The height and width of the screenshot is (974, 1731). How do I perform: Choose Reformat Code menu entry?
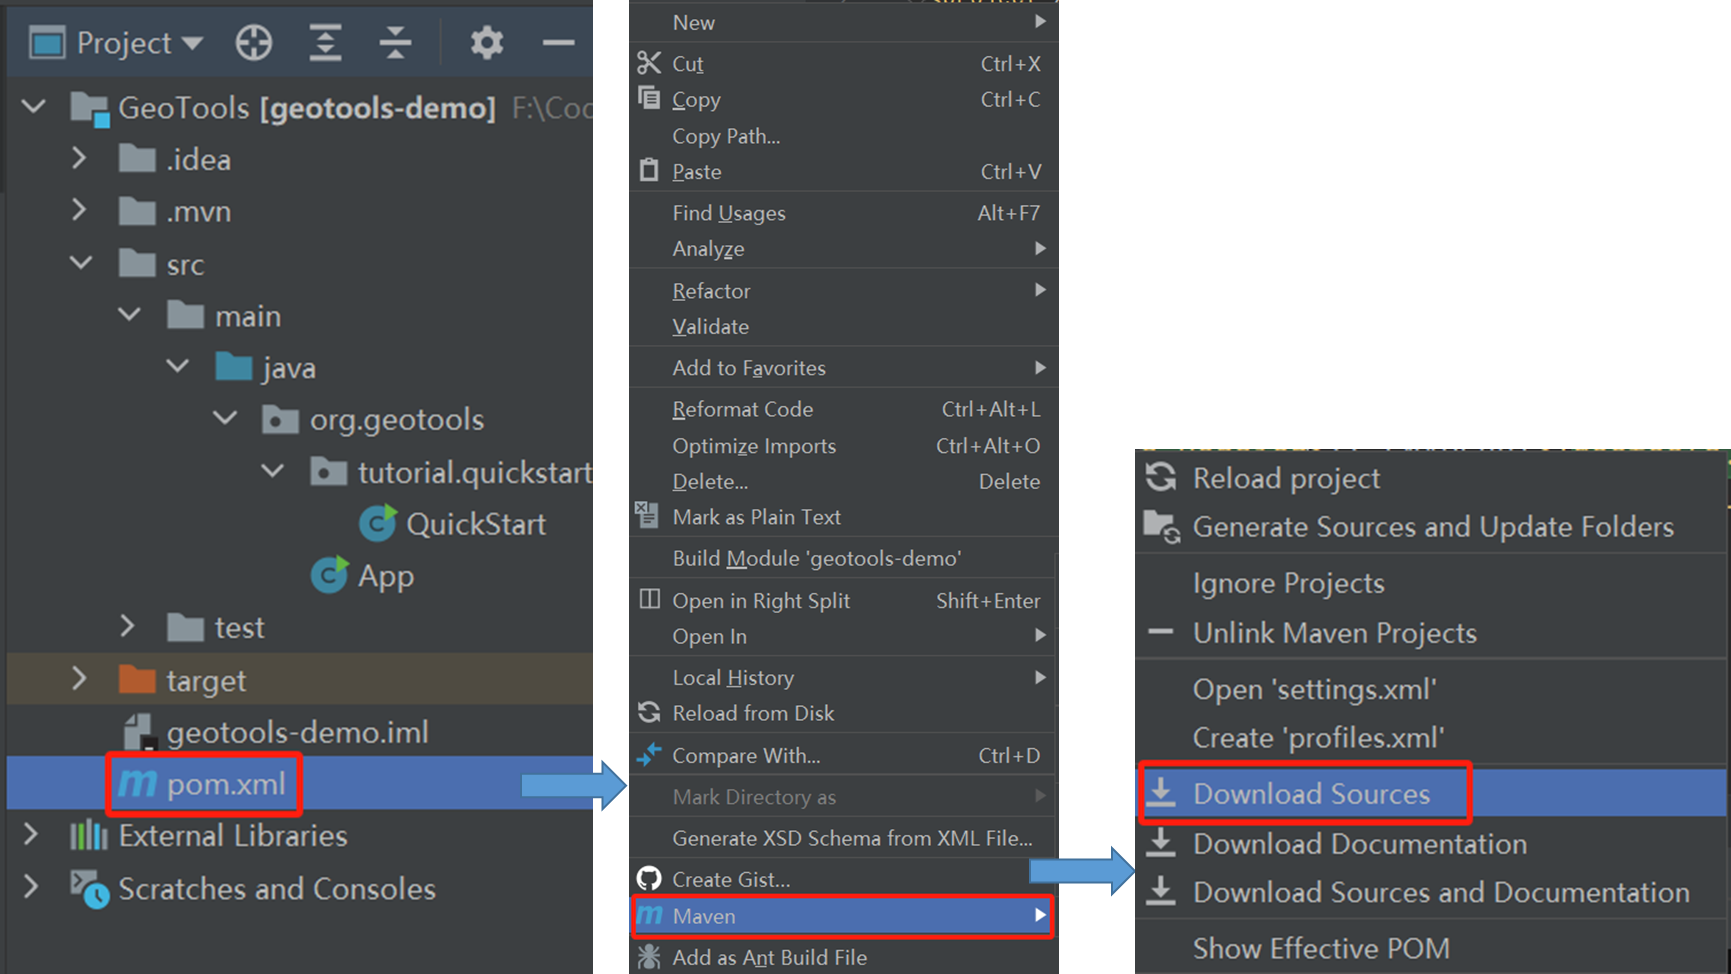tap(844, 409)
